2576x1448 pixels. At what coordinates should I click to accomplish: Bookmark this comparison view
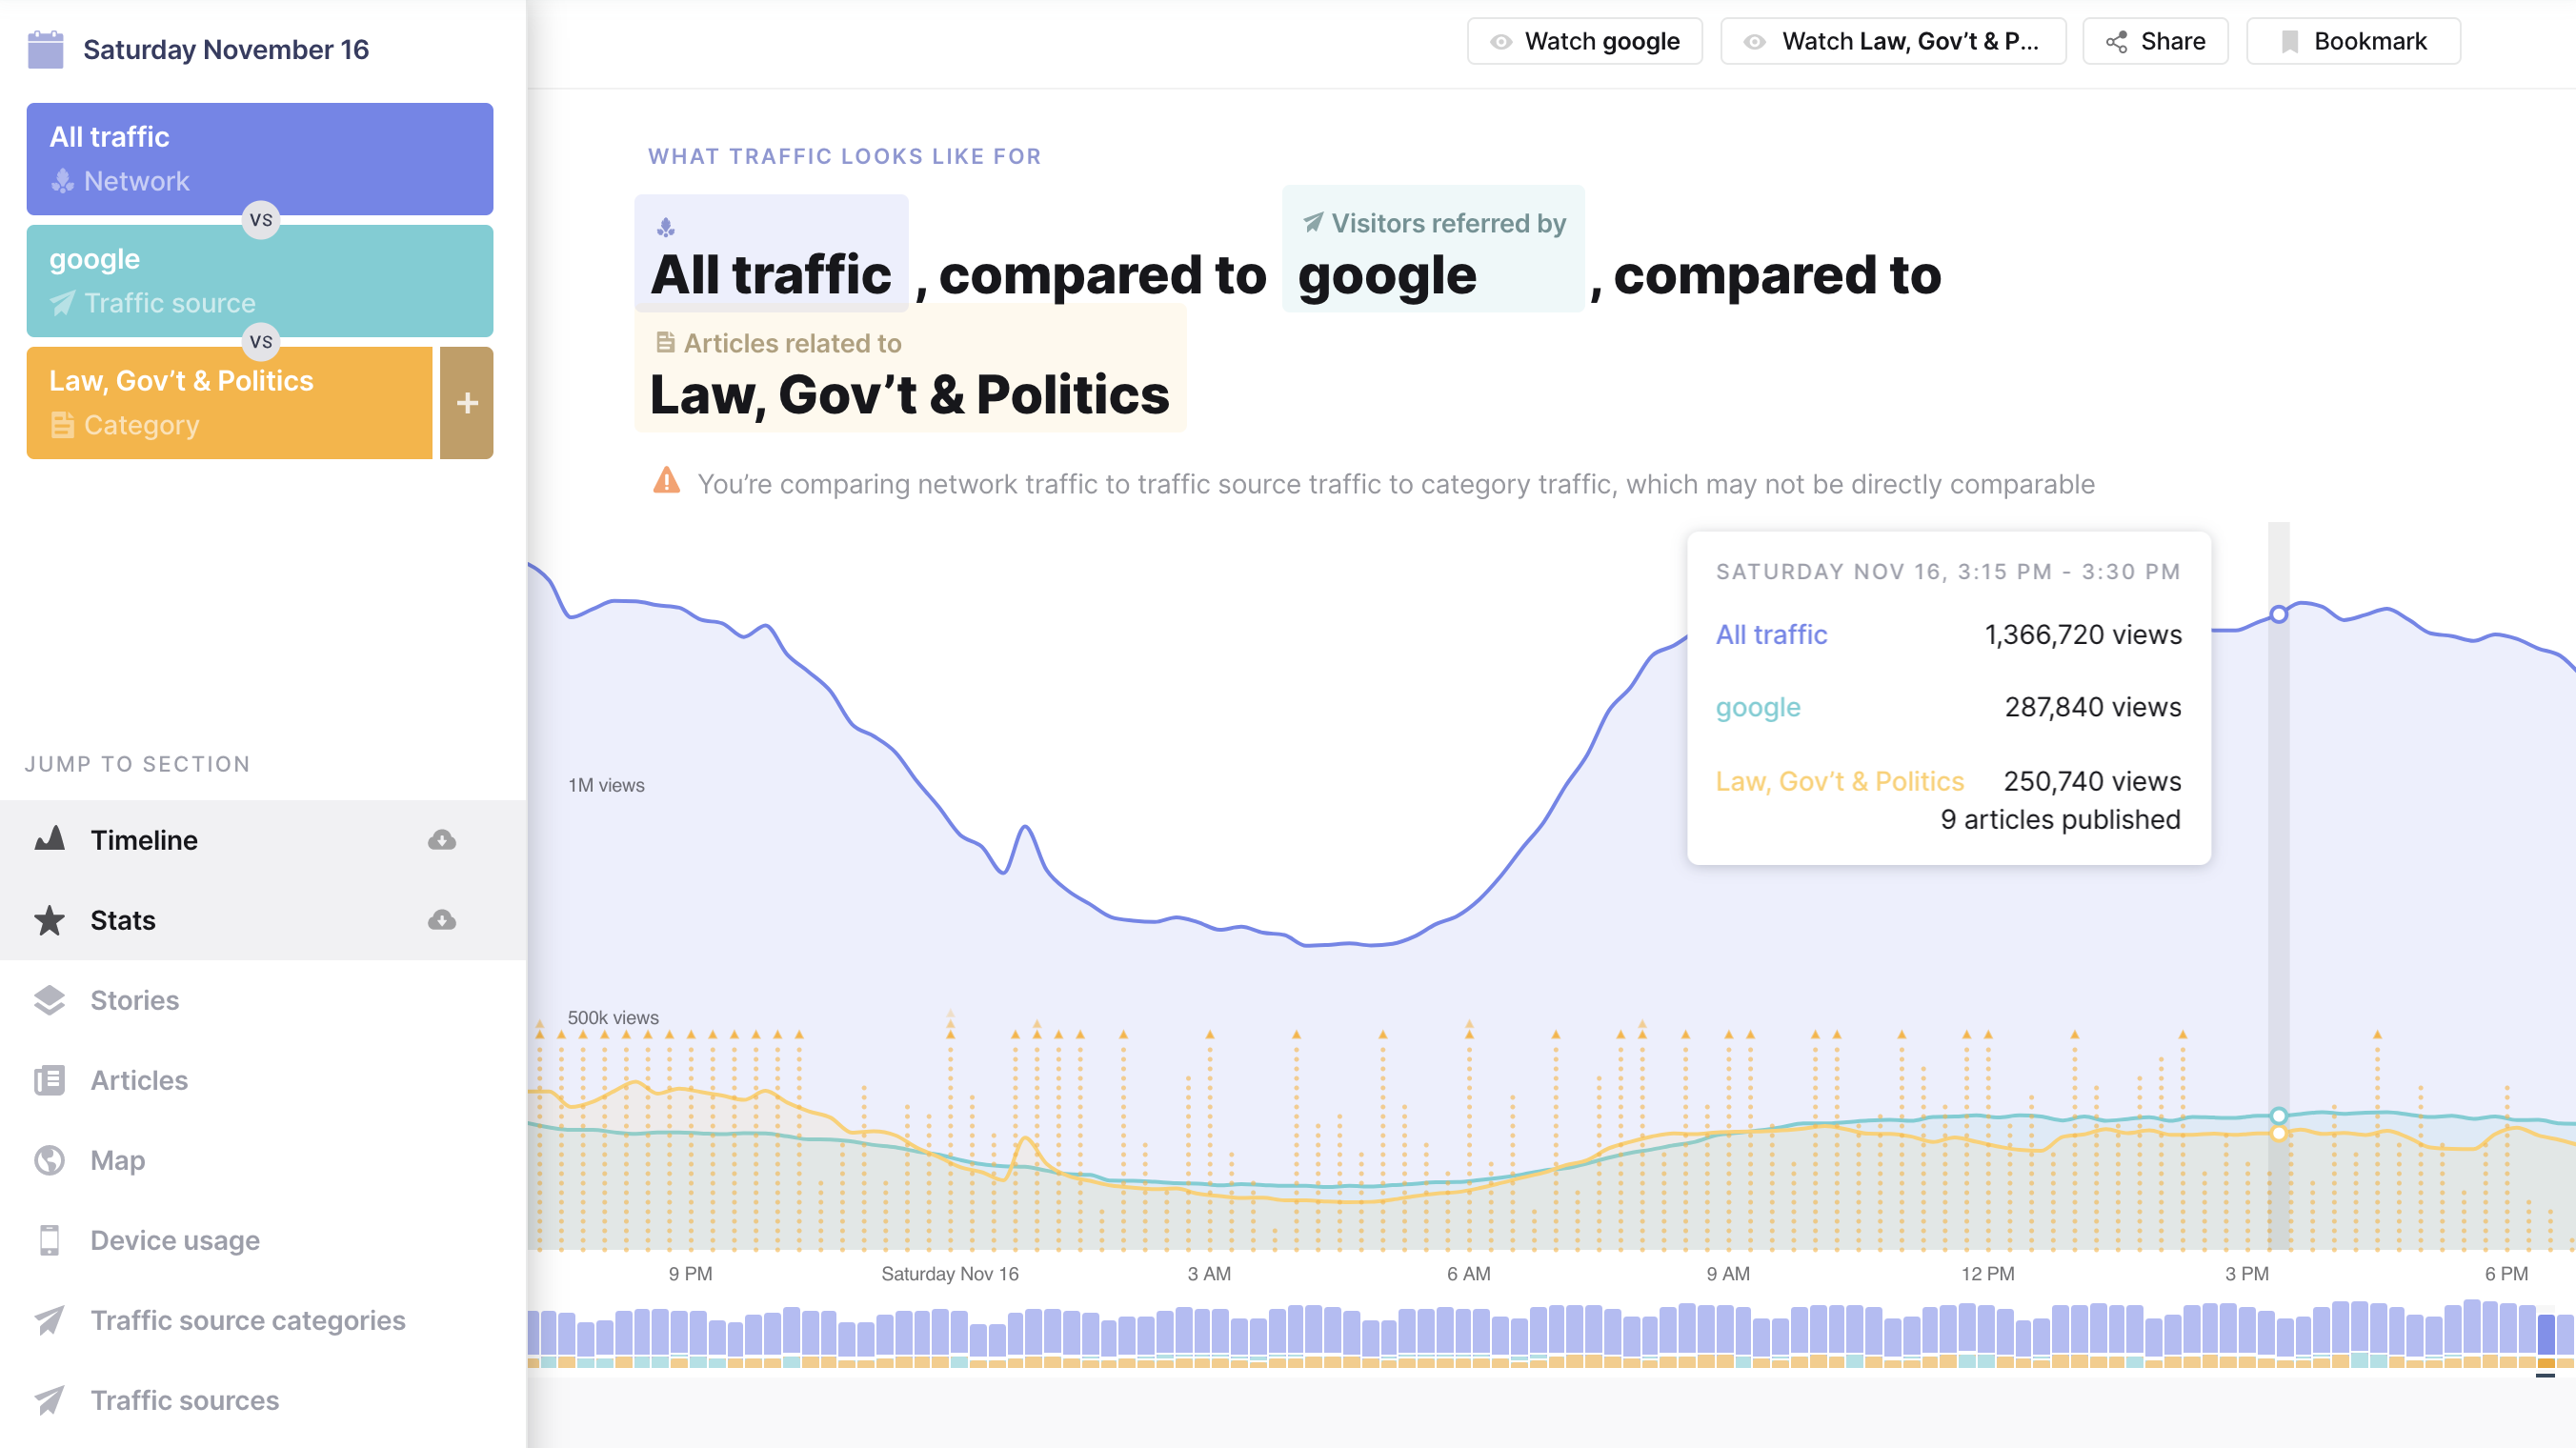[2353, 41]
